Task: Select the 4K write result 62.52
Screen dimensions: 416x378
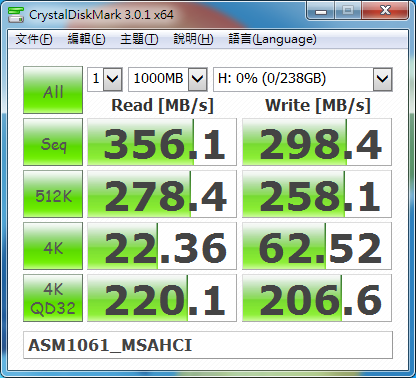Action: [x=317, y=246]
